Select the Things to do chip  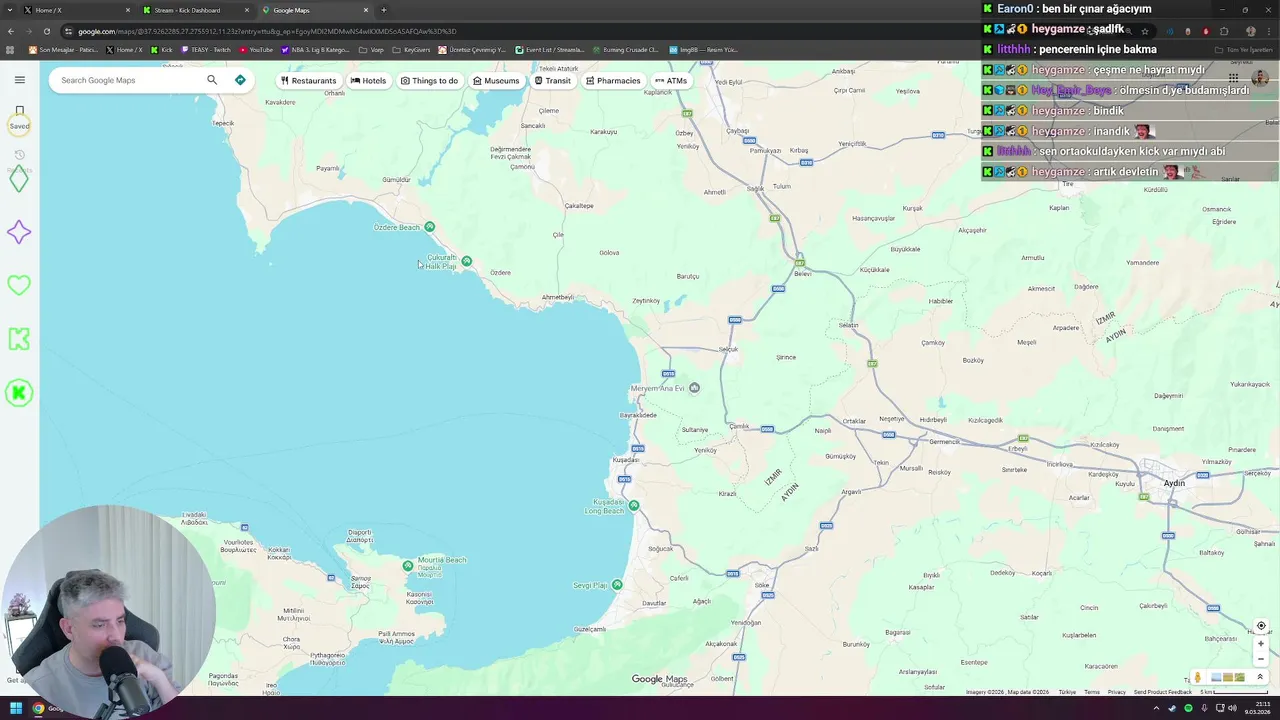(429, 80)
